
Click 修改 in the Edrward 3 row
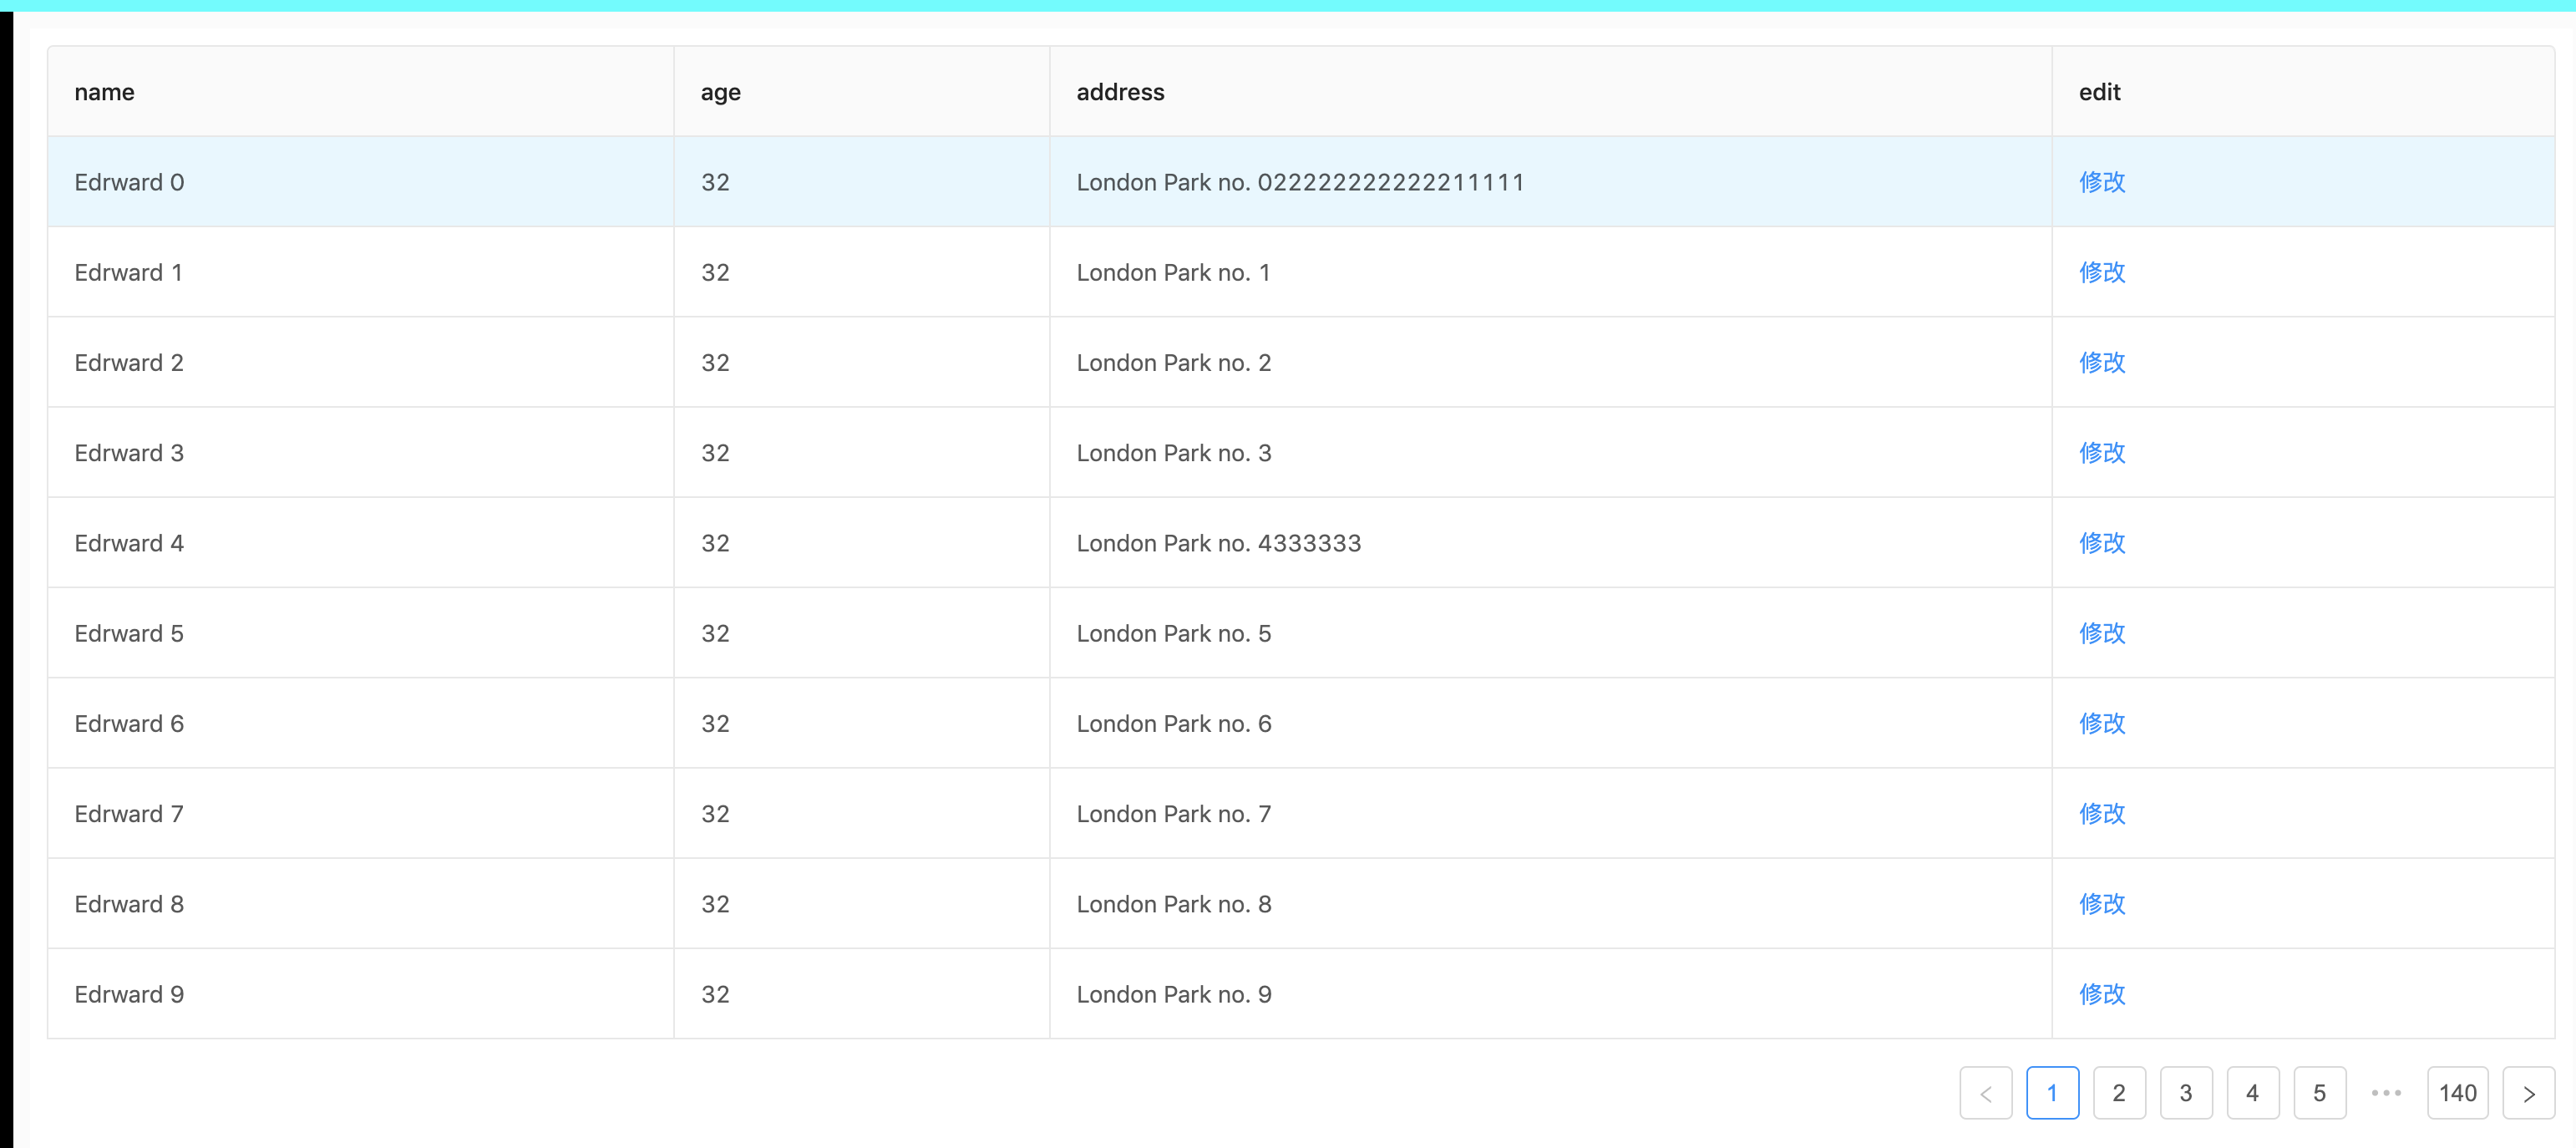(x=2102, y=453)
